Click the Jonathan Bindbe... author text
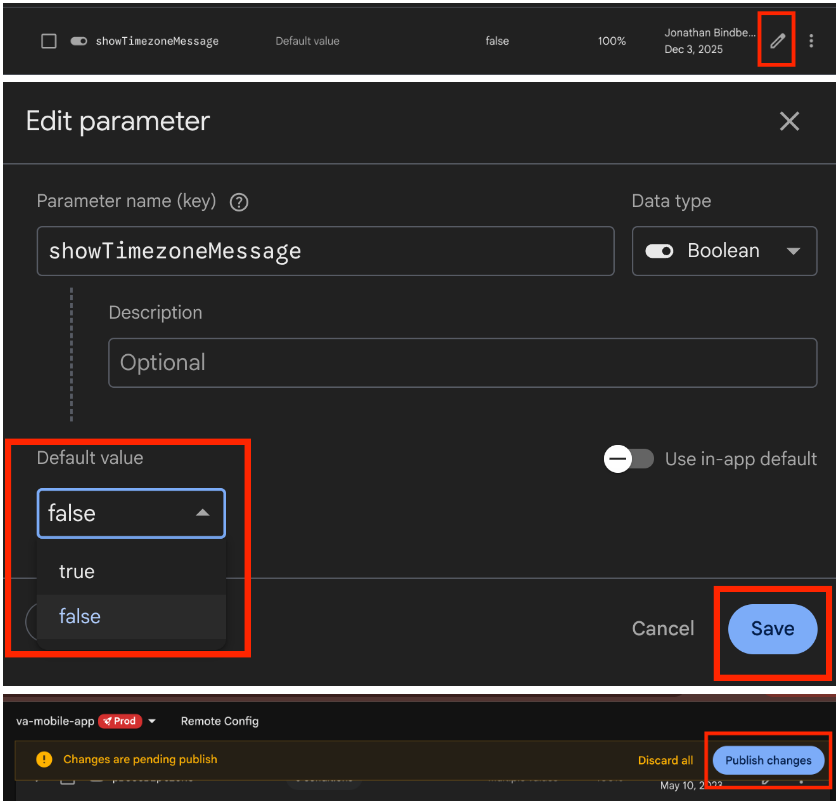 pyautogui.click(x=710, y=33)
